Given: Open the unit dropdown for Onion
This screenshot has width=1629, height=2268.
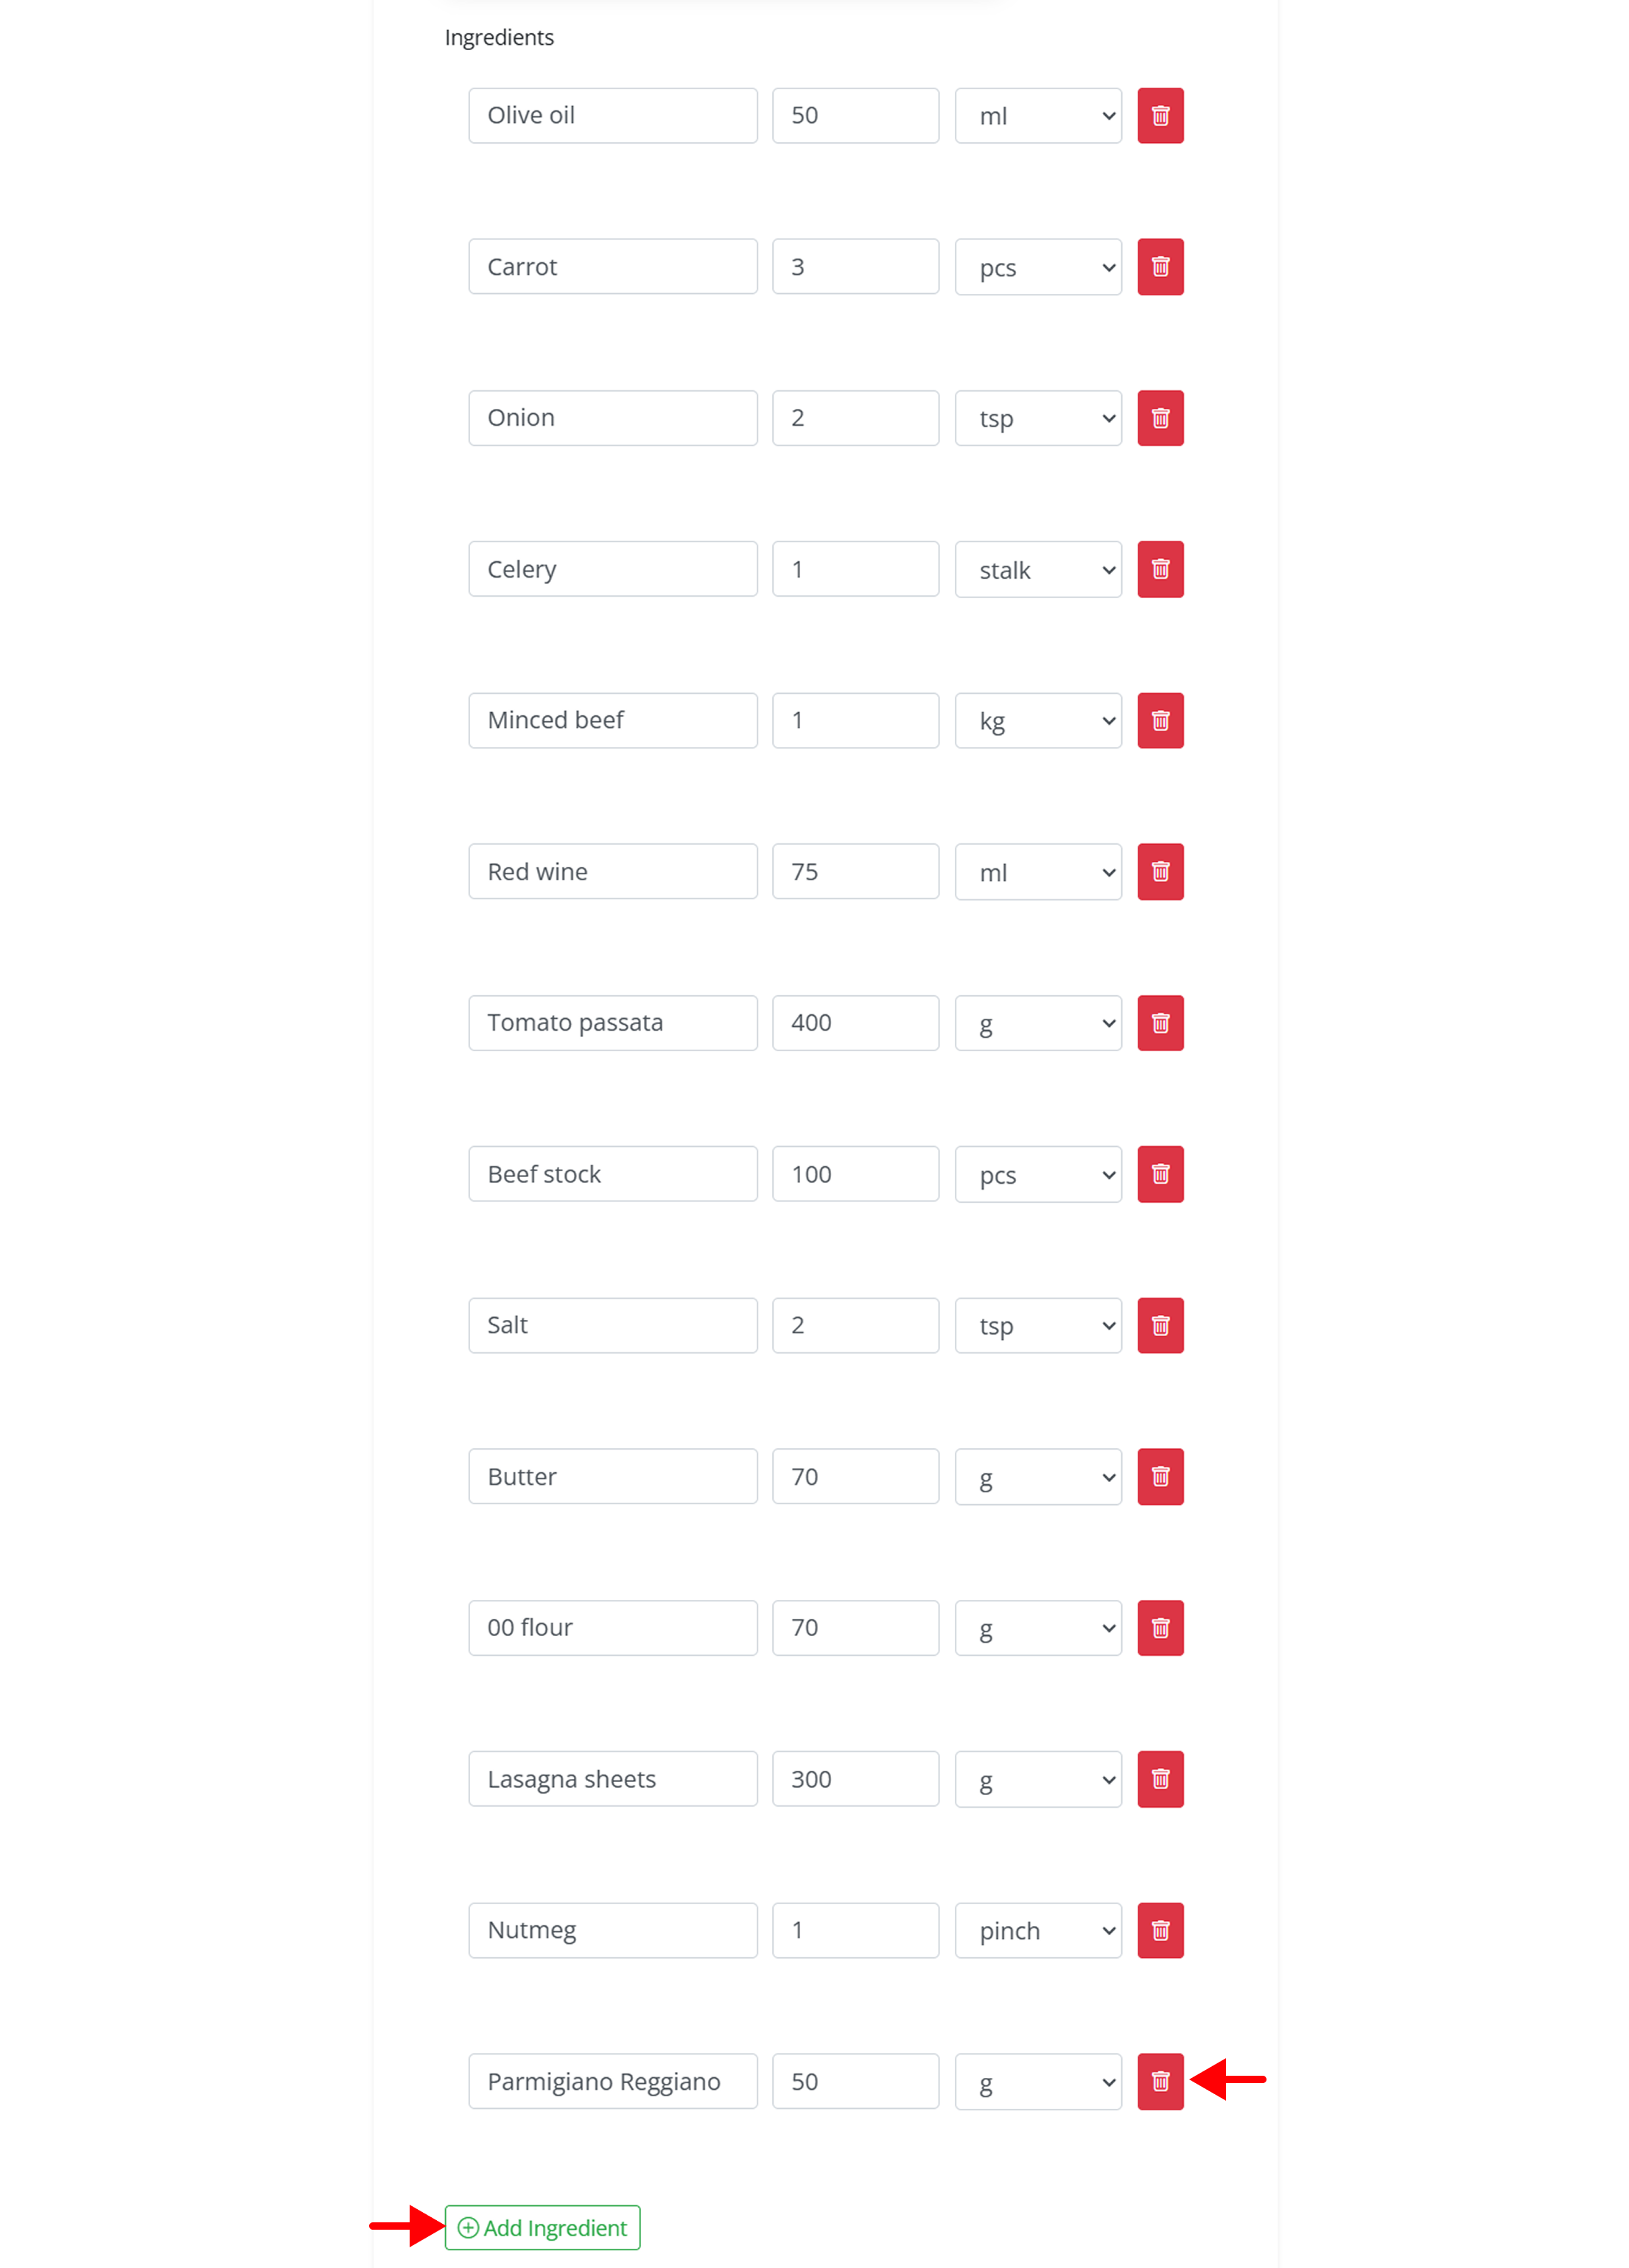Looking at the screenshot, I should pyautogui.click(x=1038, y=418).
